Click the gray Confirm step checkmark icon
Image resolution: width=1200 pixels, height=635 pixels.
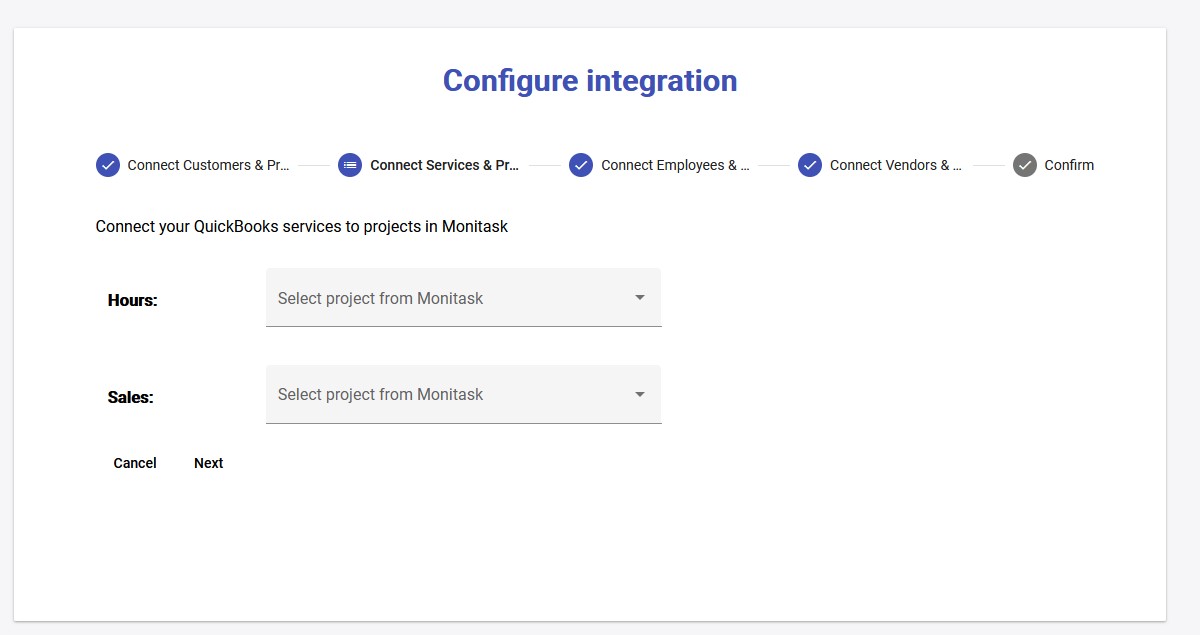pyautogui.click(x=1024, y=165)
